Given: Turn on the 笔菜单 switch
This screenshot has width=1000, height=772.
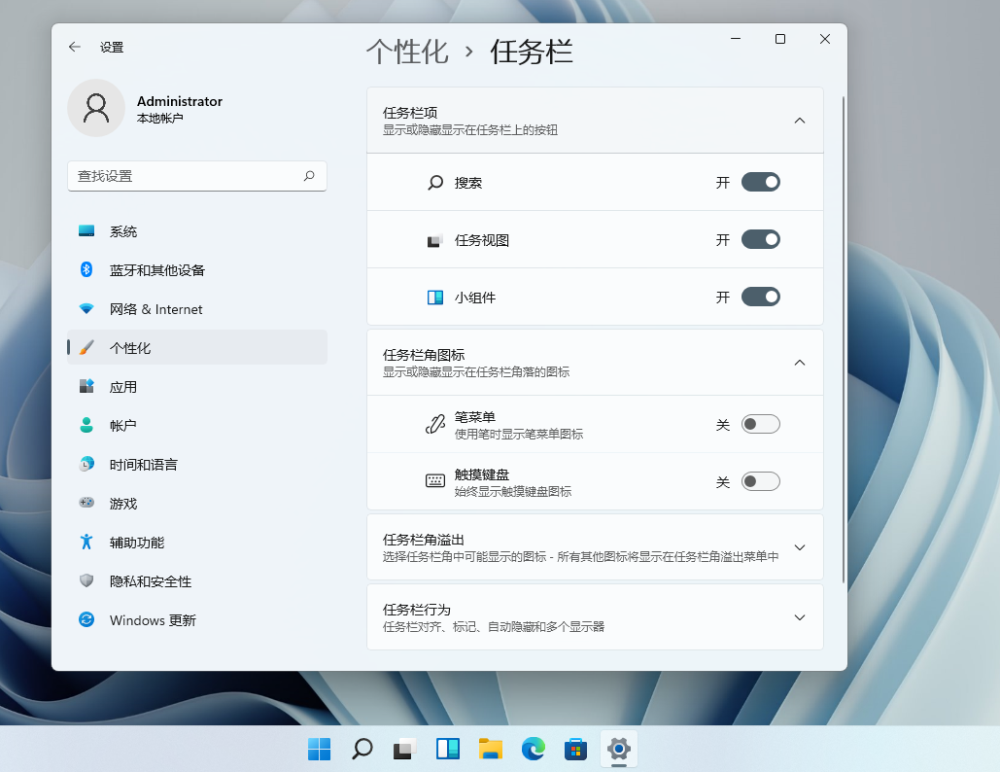Looking at the screenshot, I should coord(760,424).
